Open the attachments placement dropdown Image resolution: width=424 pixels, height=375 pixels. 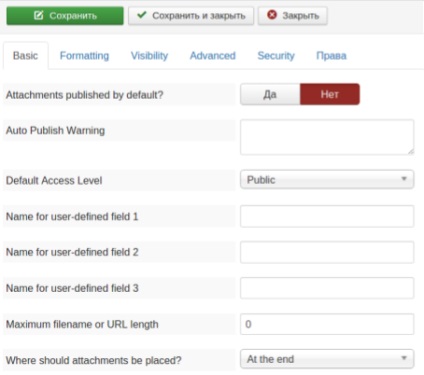pyautogui.click(x=327, y=359)
